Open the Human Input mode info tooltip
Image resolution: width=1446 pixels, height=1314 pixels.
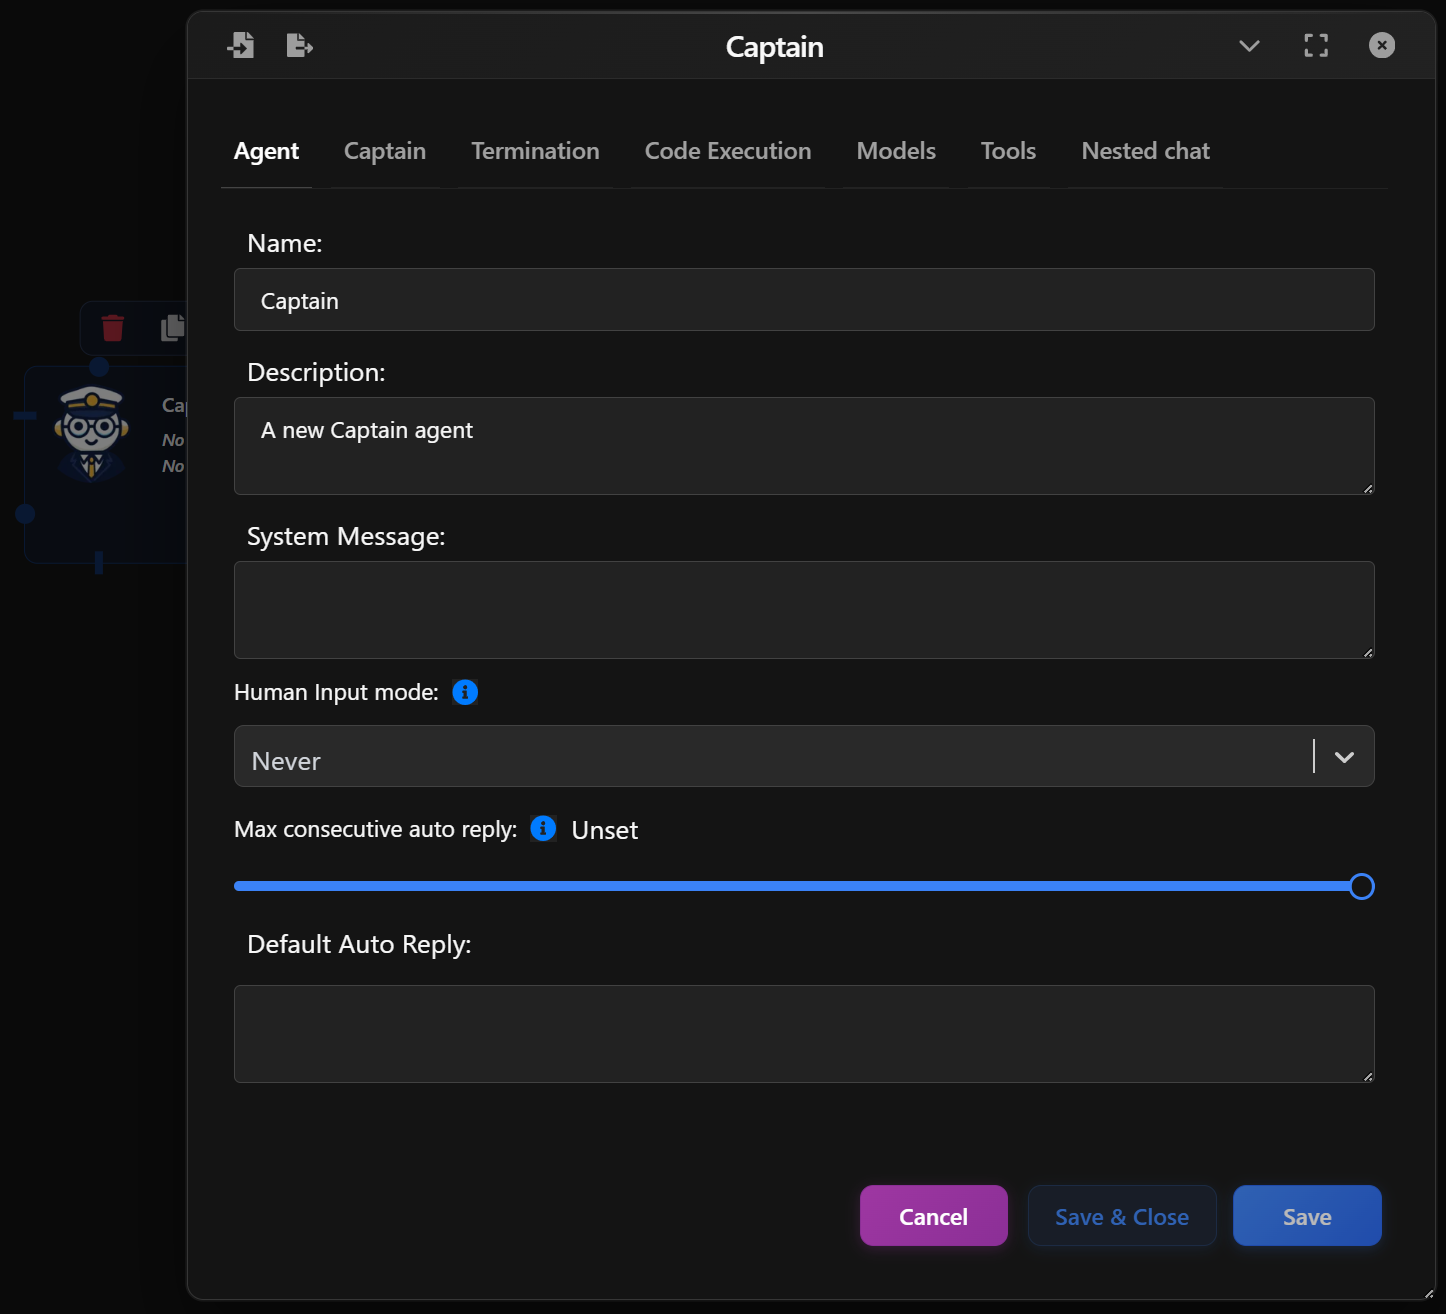pos(464,691)
